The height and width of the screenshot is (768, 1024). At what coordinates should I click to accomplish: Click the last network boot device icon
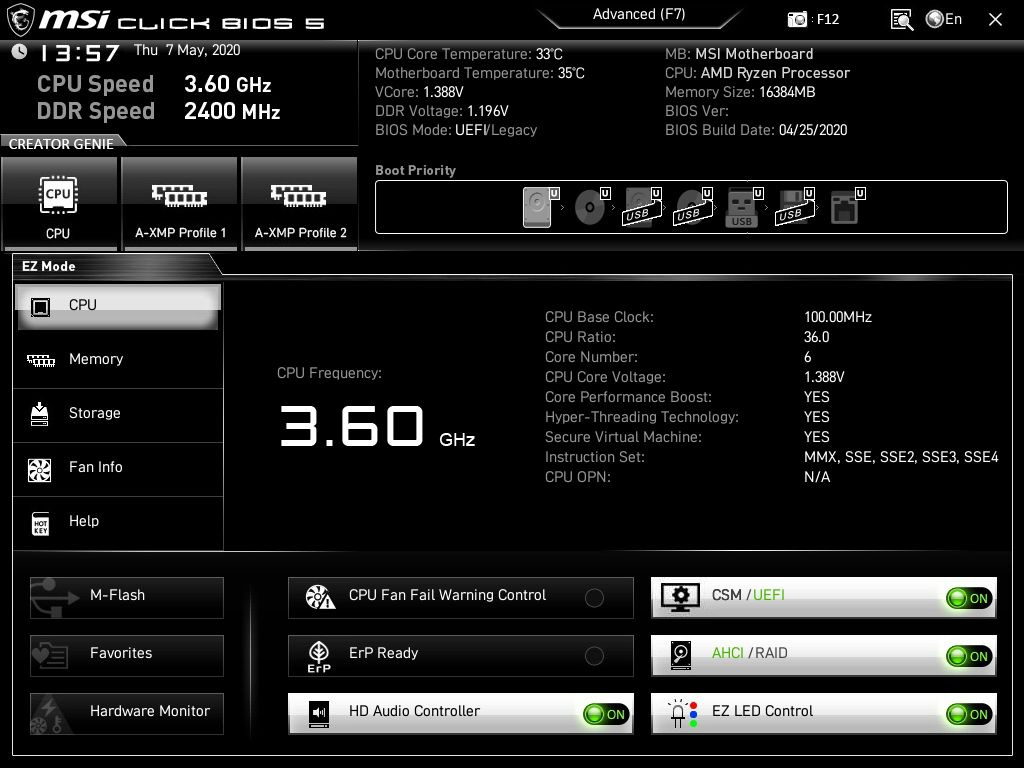tap(845, 207)
